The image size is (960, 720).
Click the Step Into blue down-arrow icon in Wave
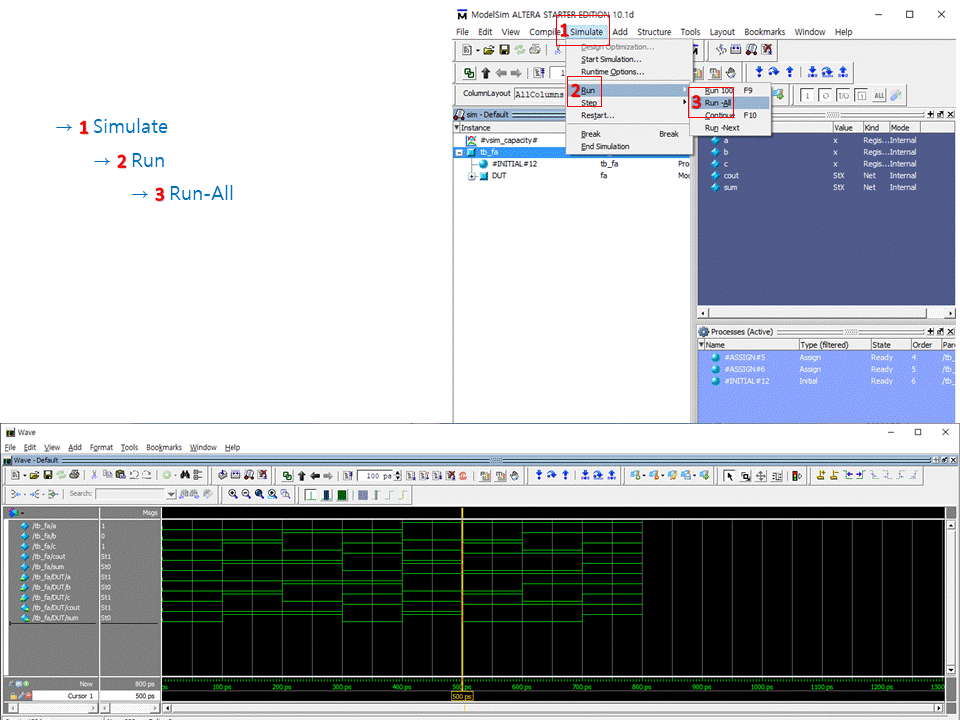click(539, 475)
